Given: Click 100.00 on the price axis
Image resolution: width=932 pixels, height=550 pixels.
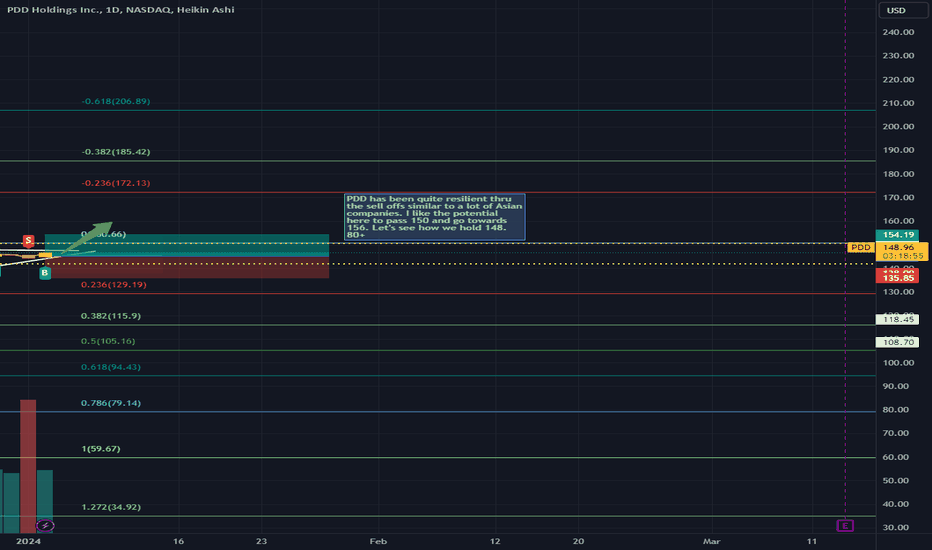Looking at the screenshot, I should tap(898, 362).
